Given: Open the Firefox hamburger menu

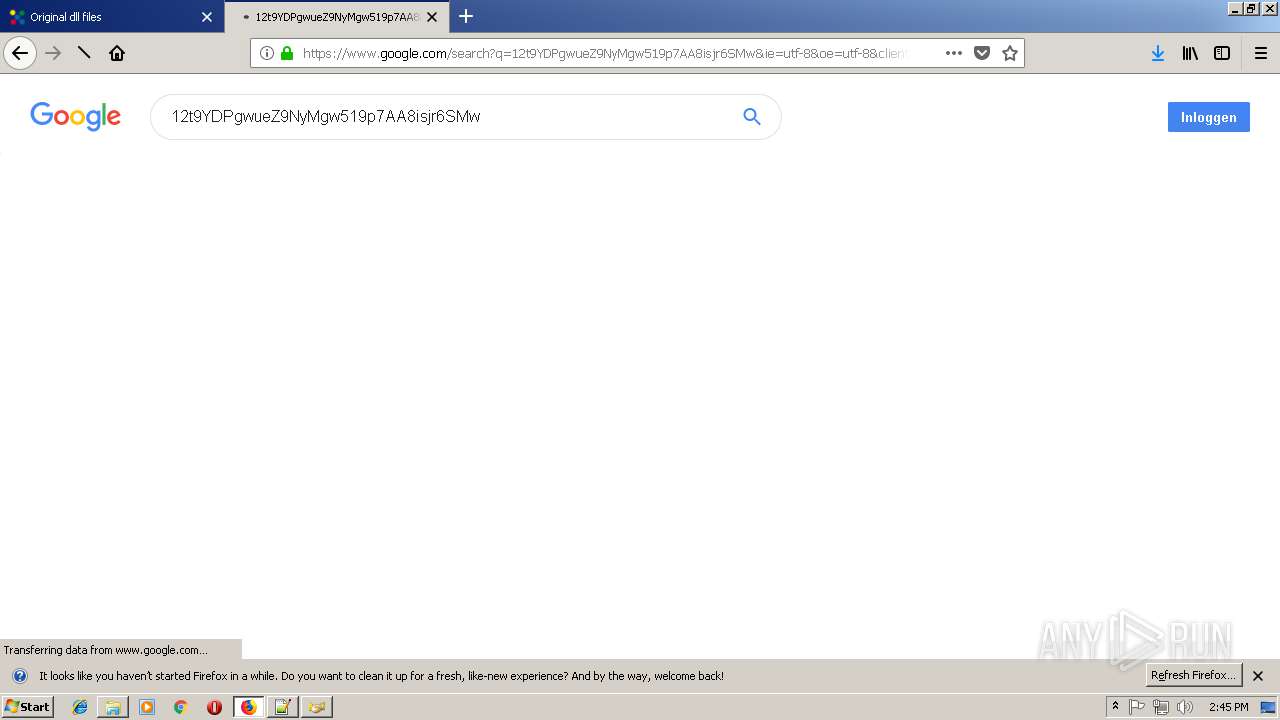Looking at the screenshot, I should pyautogui.click(x=1261, y=53).
